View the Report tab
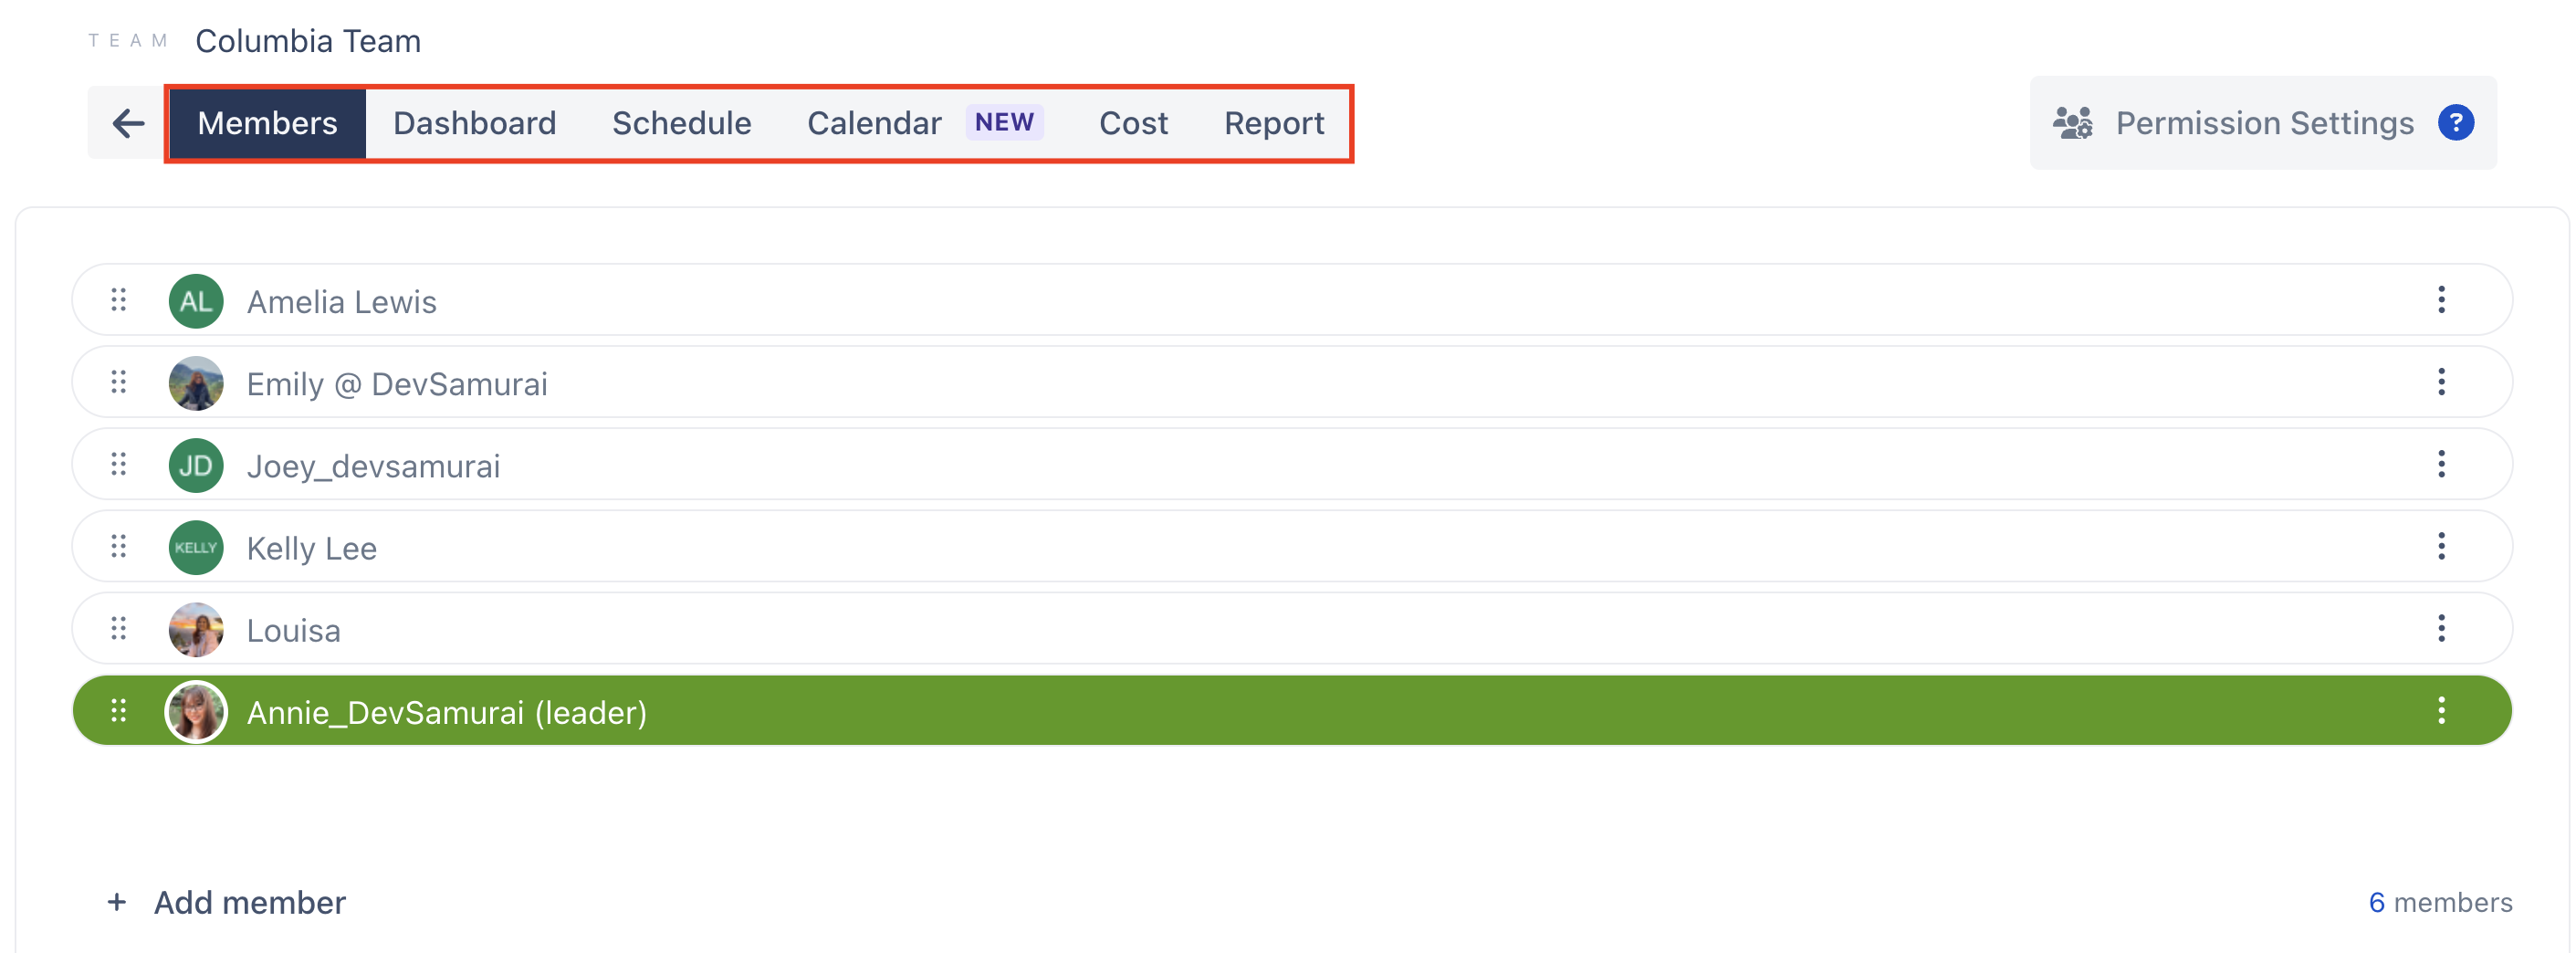 point(1273,123)
